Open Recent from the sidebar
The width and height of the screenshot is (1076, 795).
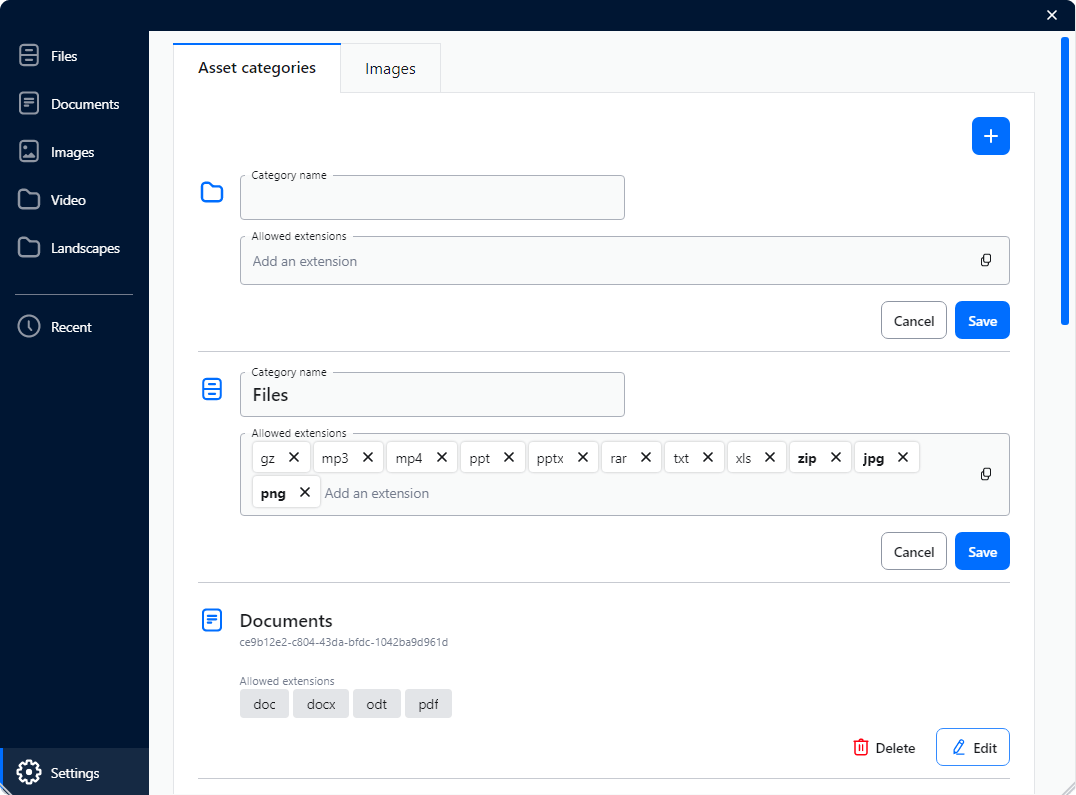pos(70,327)
